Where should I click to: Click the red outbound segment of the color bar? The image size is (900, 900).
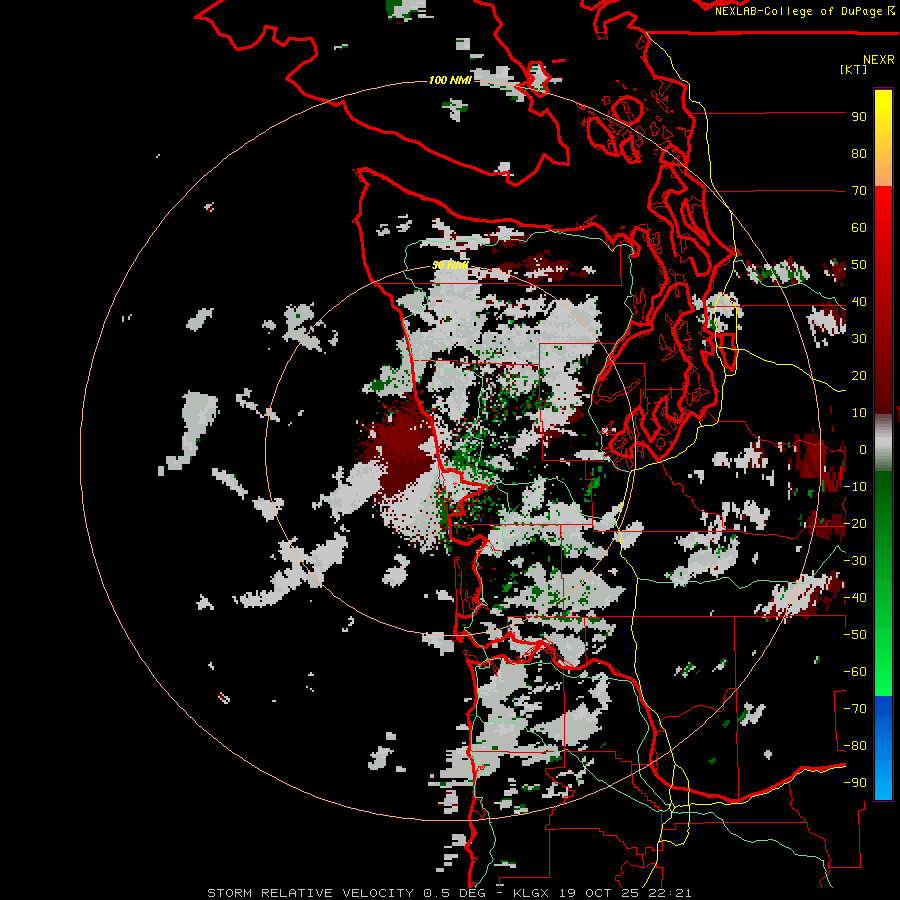point(883,299)
